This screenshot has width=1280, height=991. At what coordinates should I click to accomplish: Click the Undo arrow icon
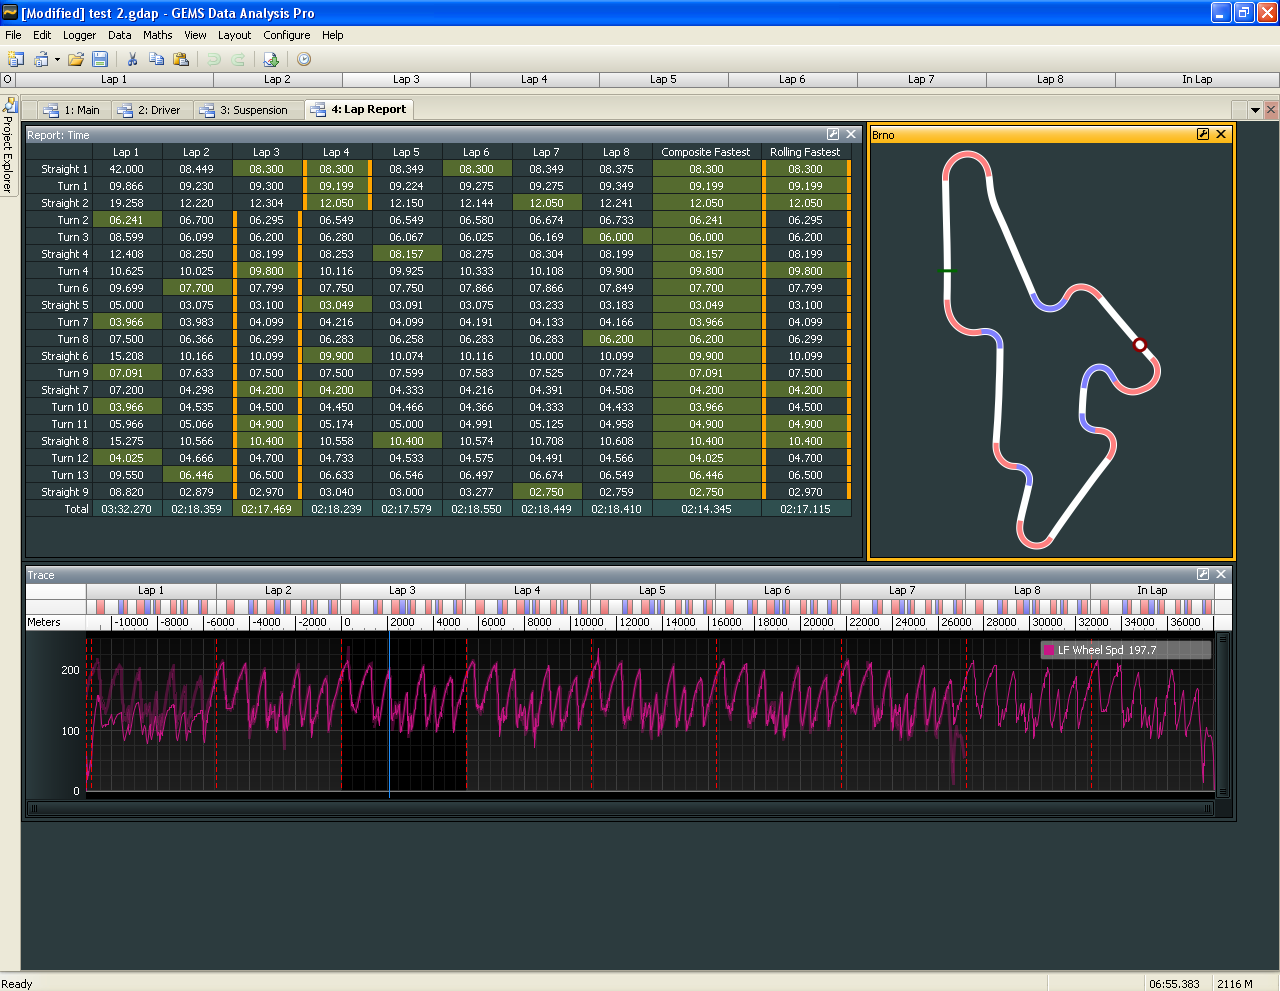(x=213, y=59)
